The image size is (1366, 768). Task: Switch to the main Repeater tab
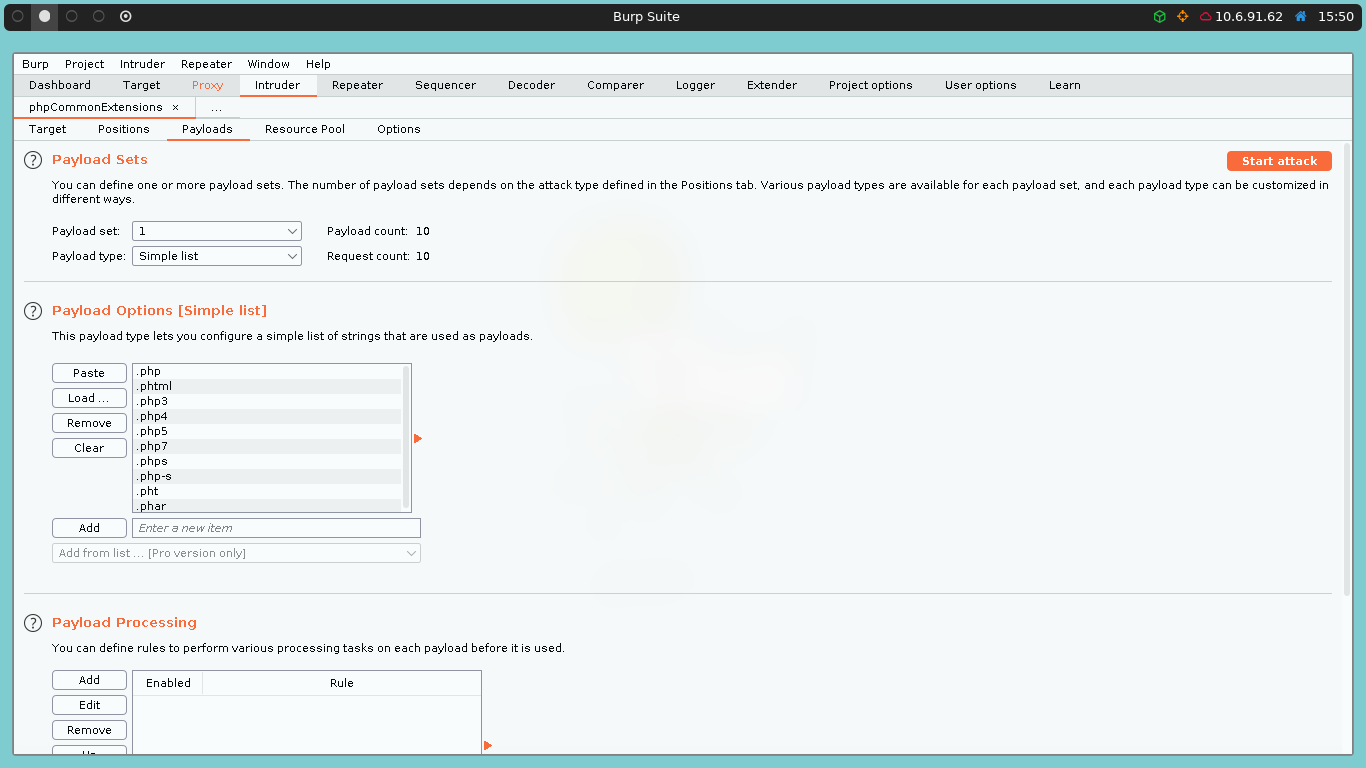coord(357,85)
